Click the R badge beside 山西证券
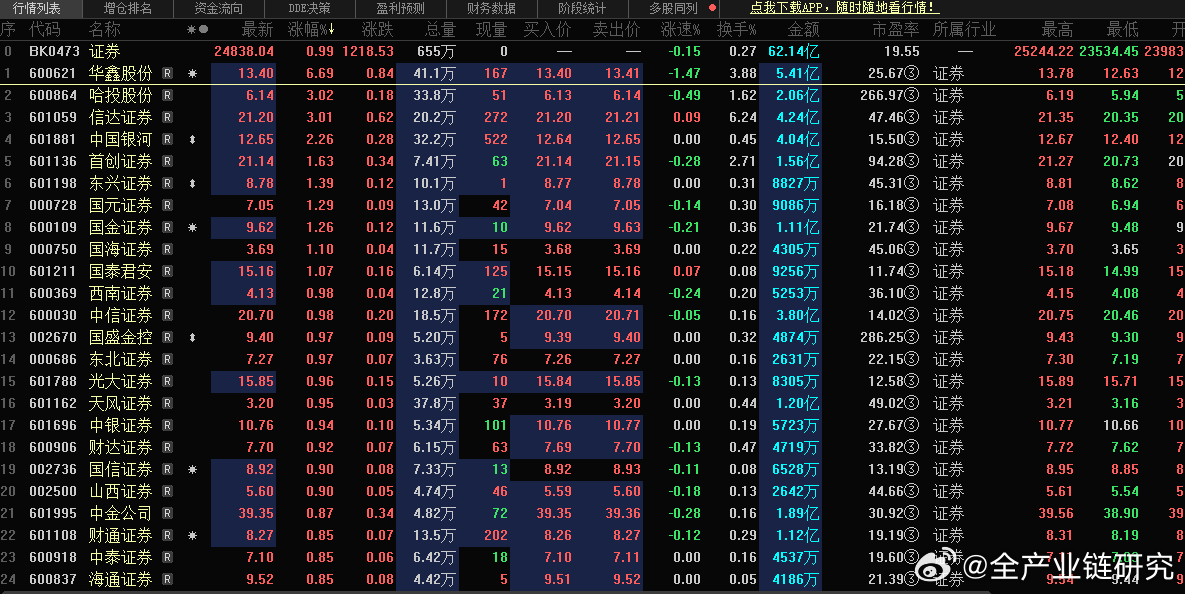This screenshot has width=1185, height=594. [x=167, y=491]
